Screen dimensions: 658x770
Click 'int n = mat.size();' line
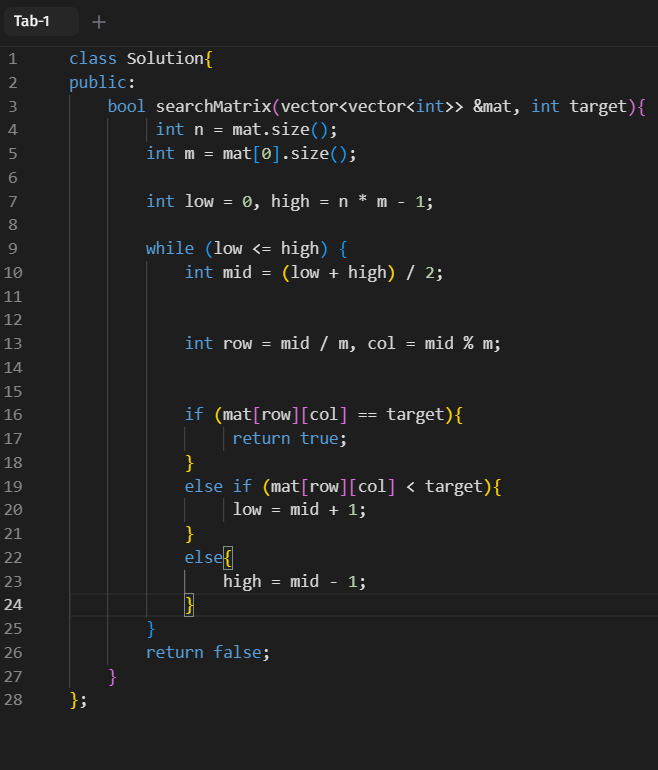247,130
